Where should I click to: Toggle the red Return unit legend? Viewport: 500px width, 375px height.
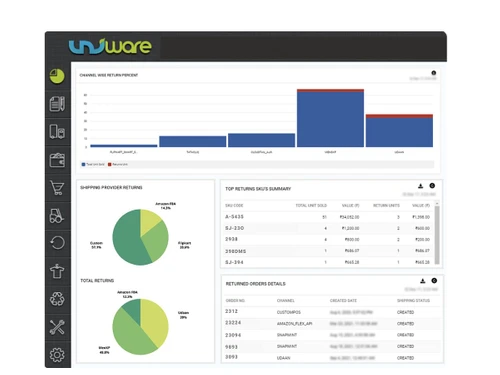tap(118, 164)
